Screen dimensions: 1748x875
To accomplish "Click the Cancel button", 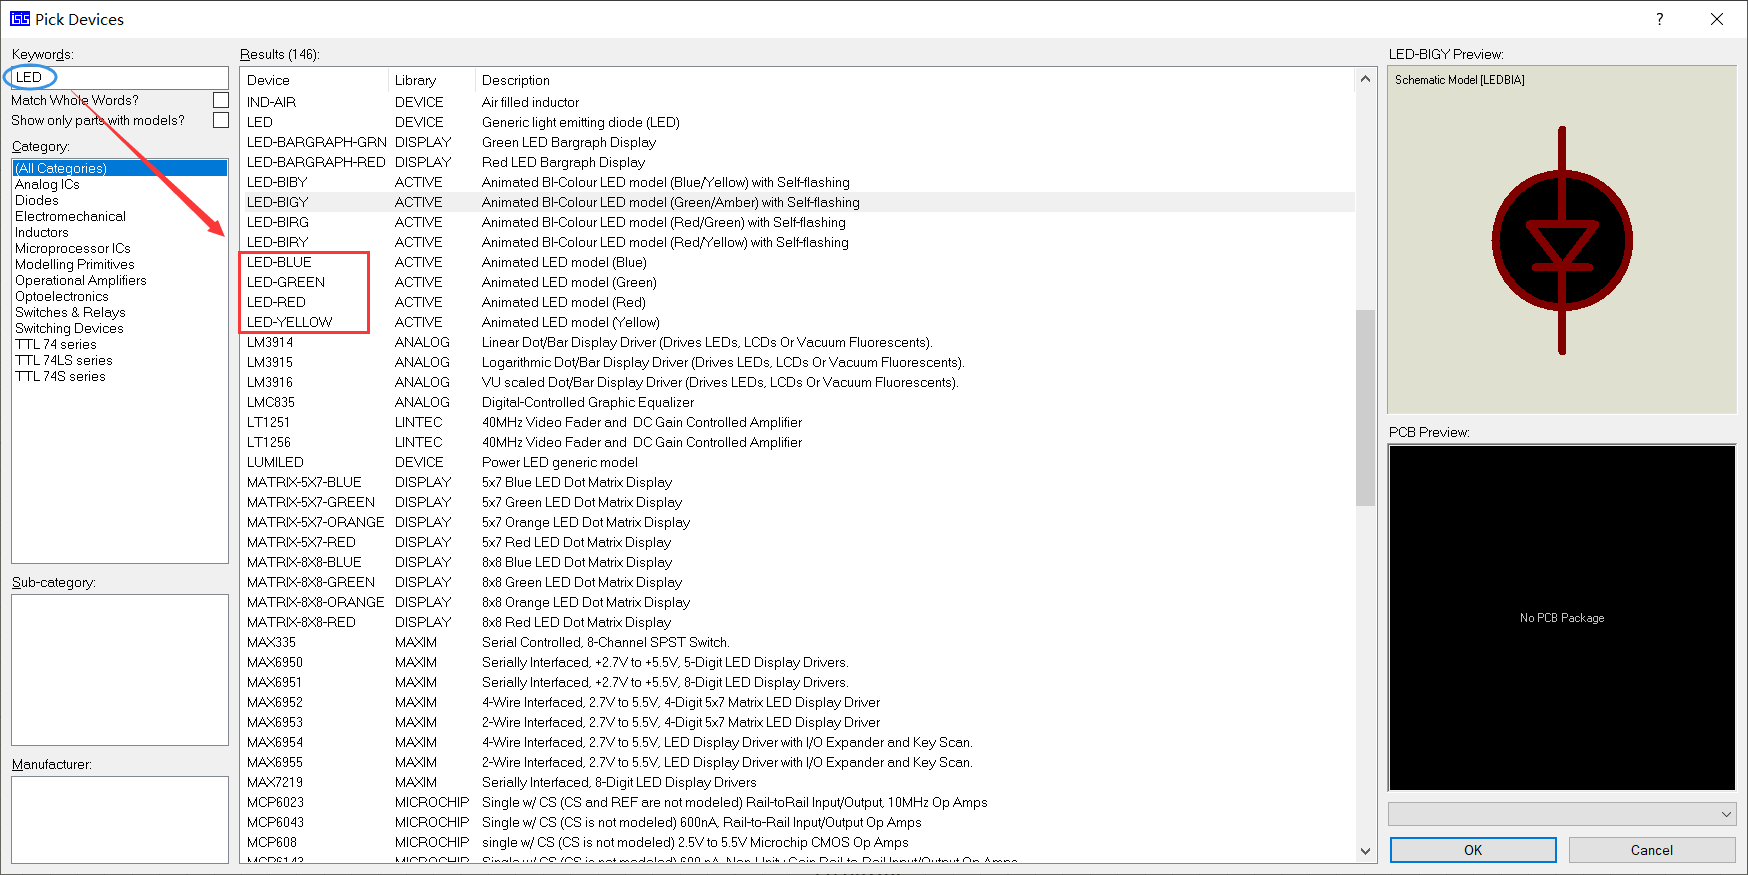I will coord(1652,850).
